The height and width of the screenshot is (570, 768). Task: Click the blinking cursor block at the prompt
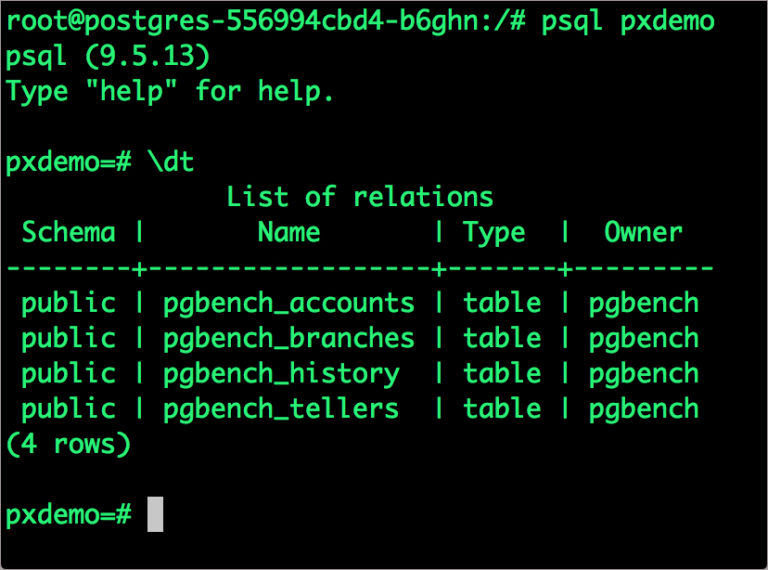pyautogui.click(x=155, y=515)
